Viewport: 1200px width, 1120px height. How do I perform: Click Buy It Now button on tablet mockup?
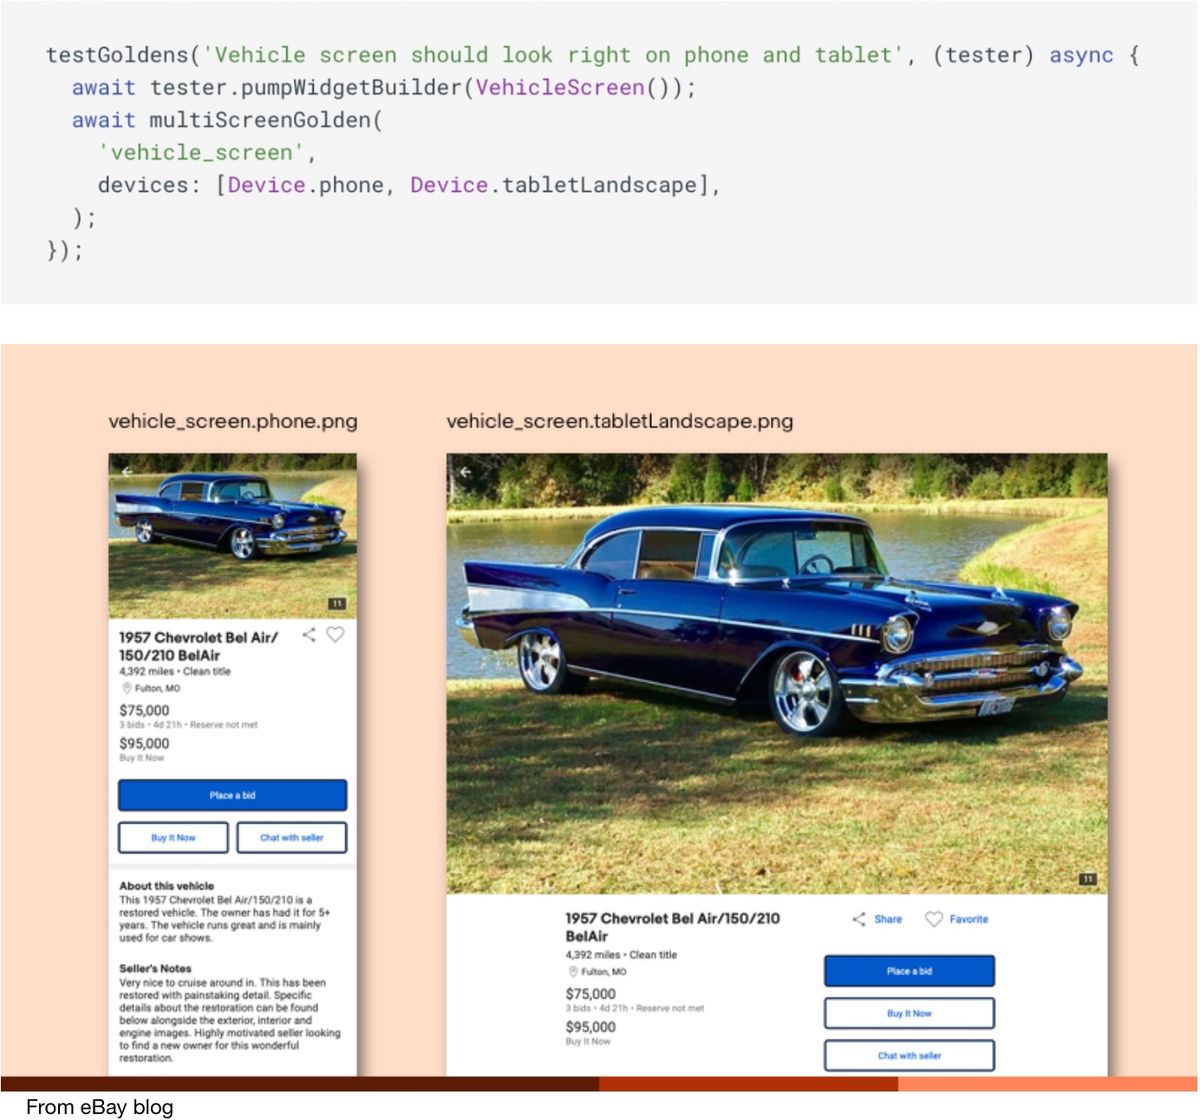point(909,1013)
